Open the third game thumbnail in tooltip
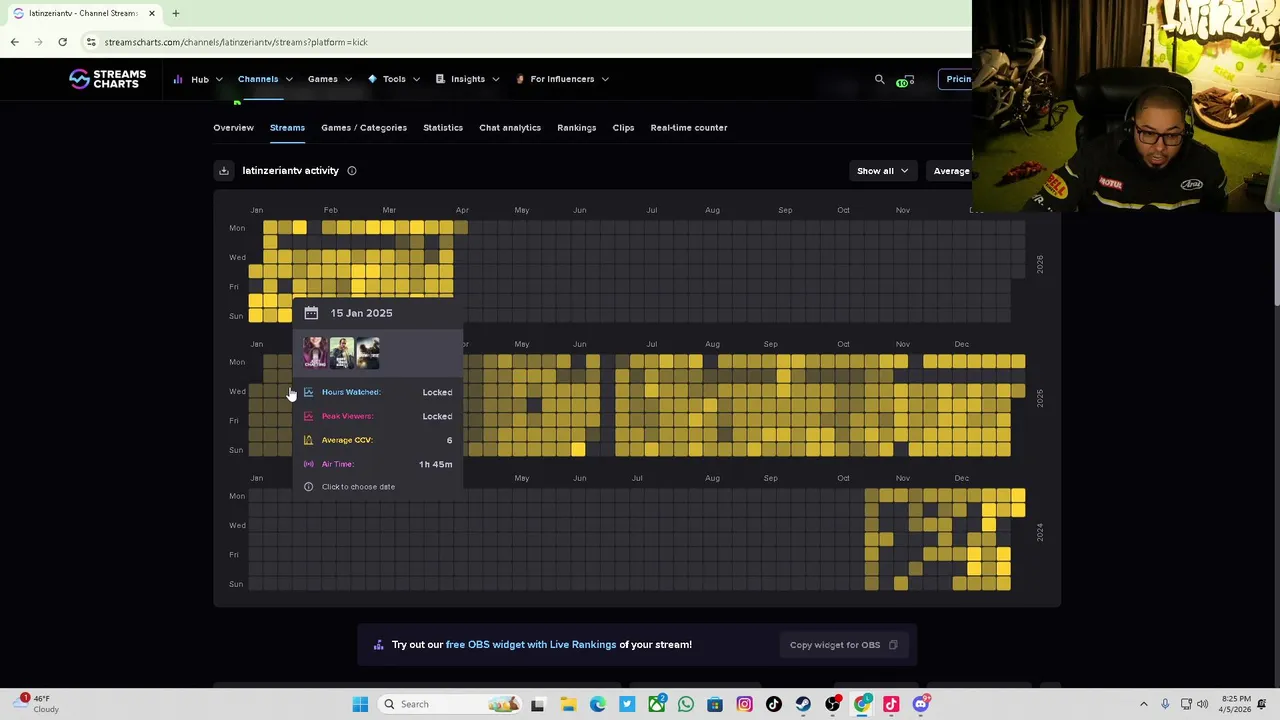 click(x=367, y=353)
